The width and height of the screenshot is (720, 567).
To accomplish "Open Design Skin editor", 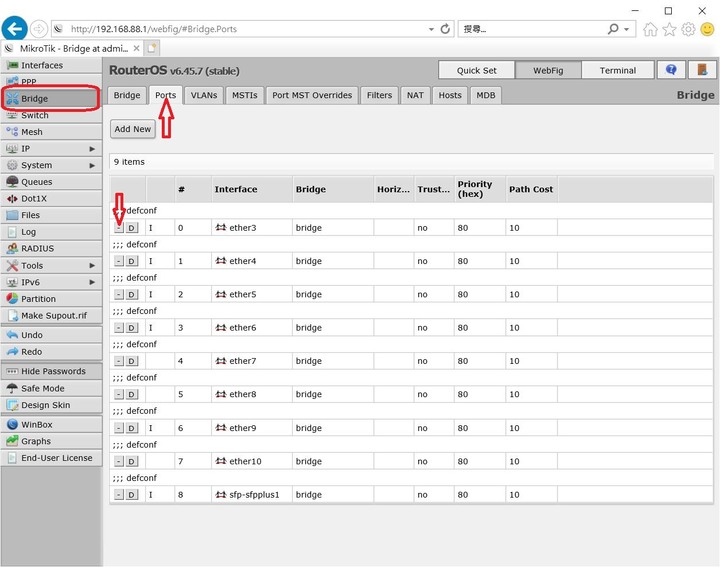I will coord(51,405).
